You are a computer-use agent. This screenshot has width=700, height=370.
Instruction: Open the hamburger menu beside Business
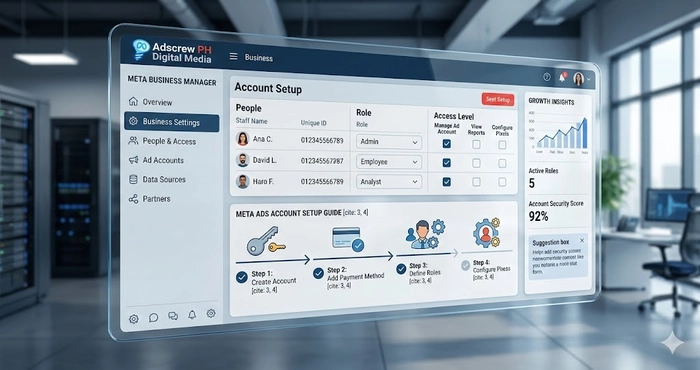coord(233,57)
